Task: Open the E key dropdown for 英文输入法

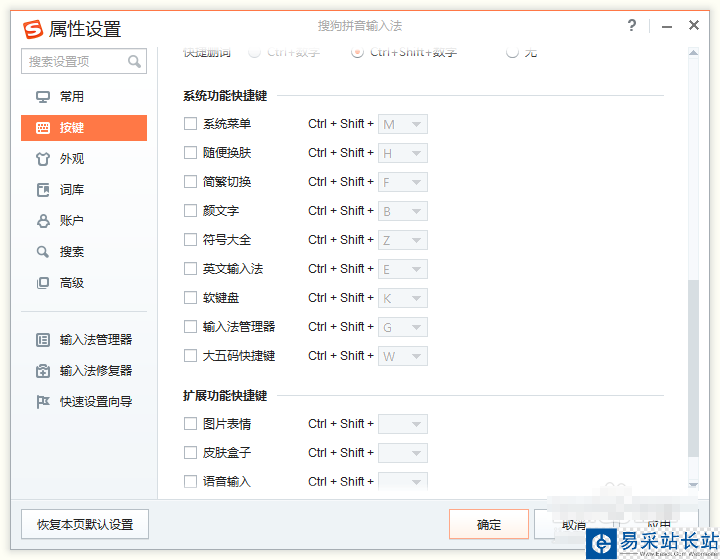Action: pos(403,269)
